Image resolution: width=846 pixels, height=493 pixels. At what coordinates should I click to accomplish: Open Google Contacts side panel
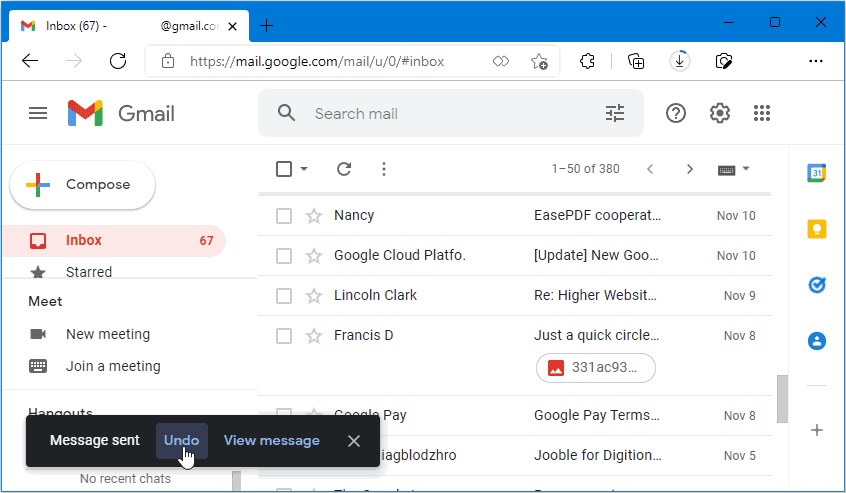coord(817,341)
